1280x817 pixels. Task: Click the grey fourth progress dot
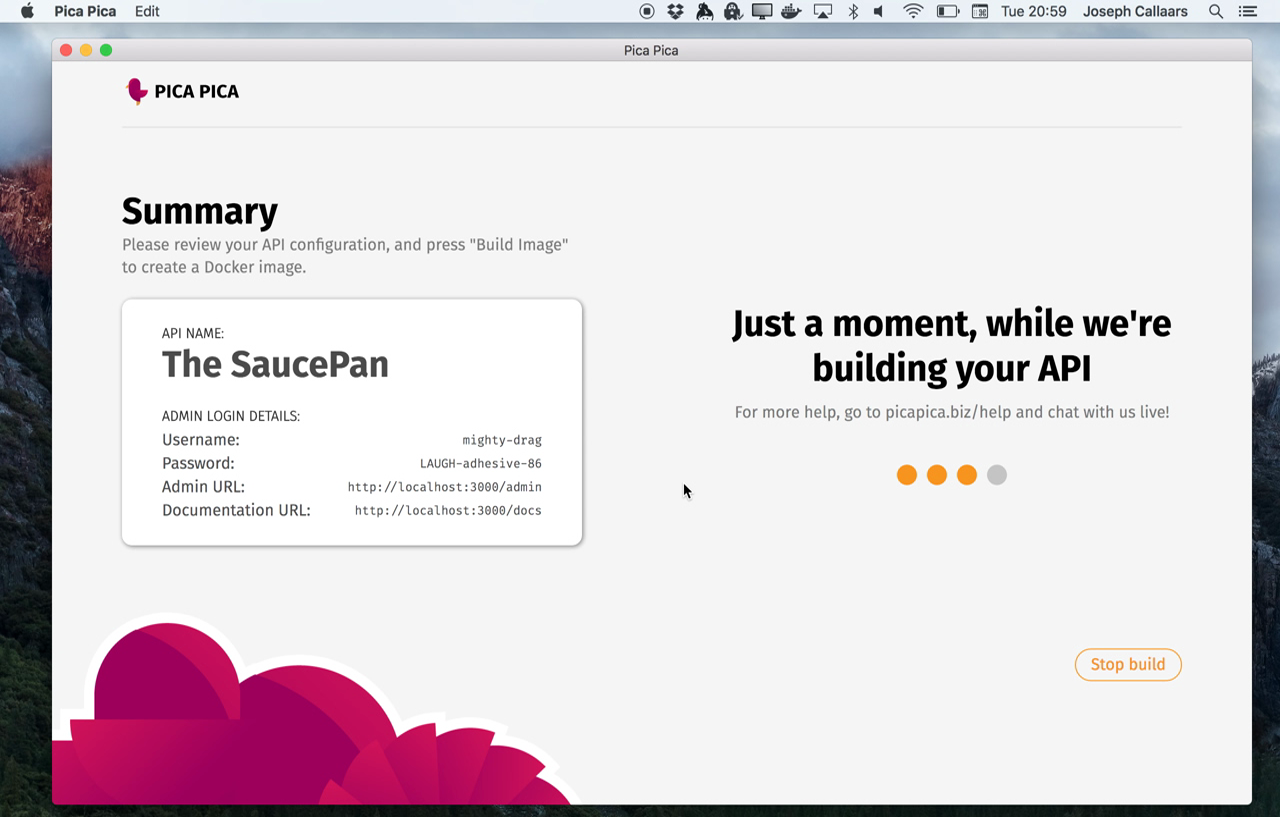pyautogui.click(x=997, y=475)
